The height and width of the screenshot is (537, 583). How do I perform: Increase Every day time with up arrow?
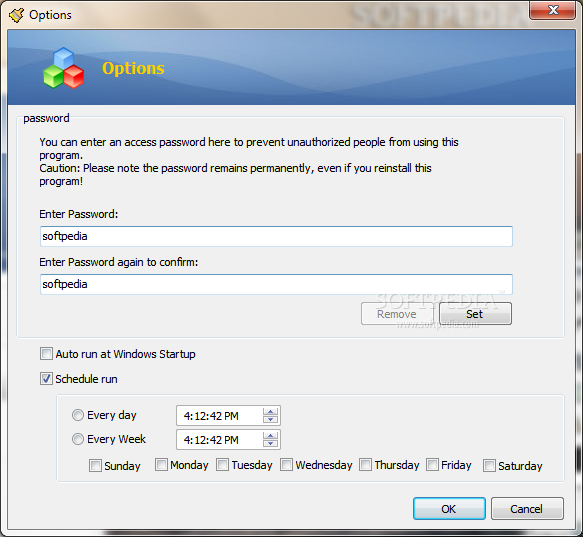click(x=270, y=412)
